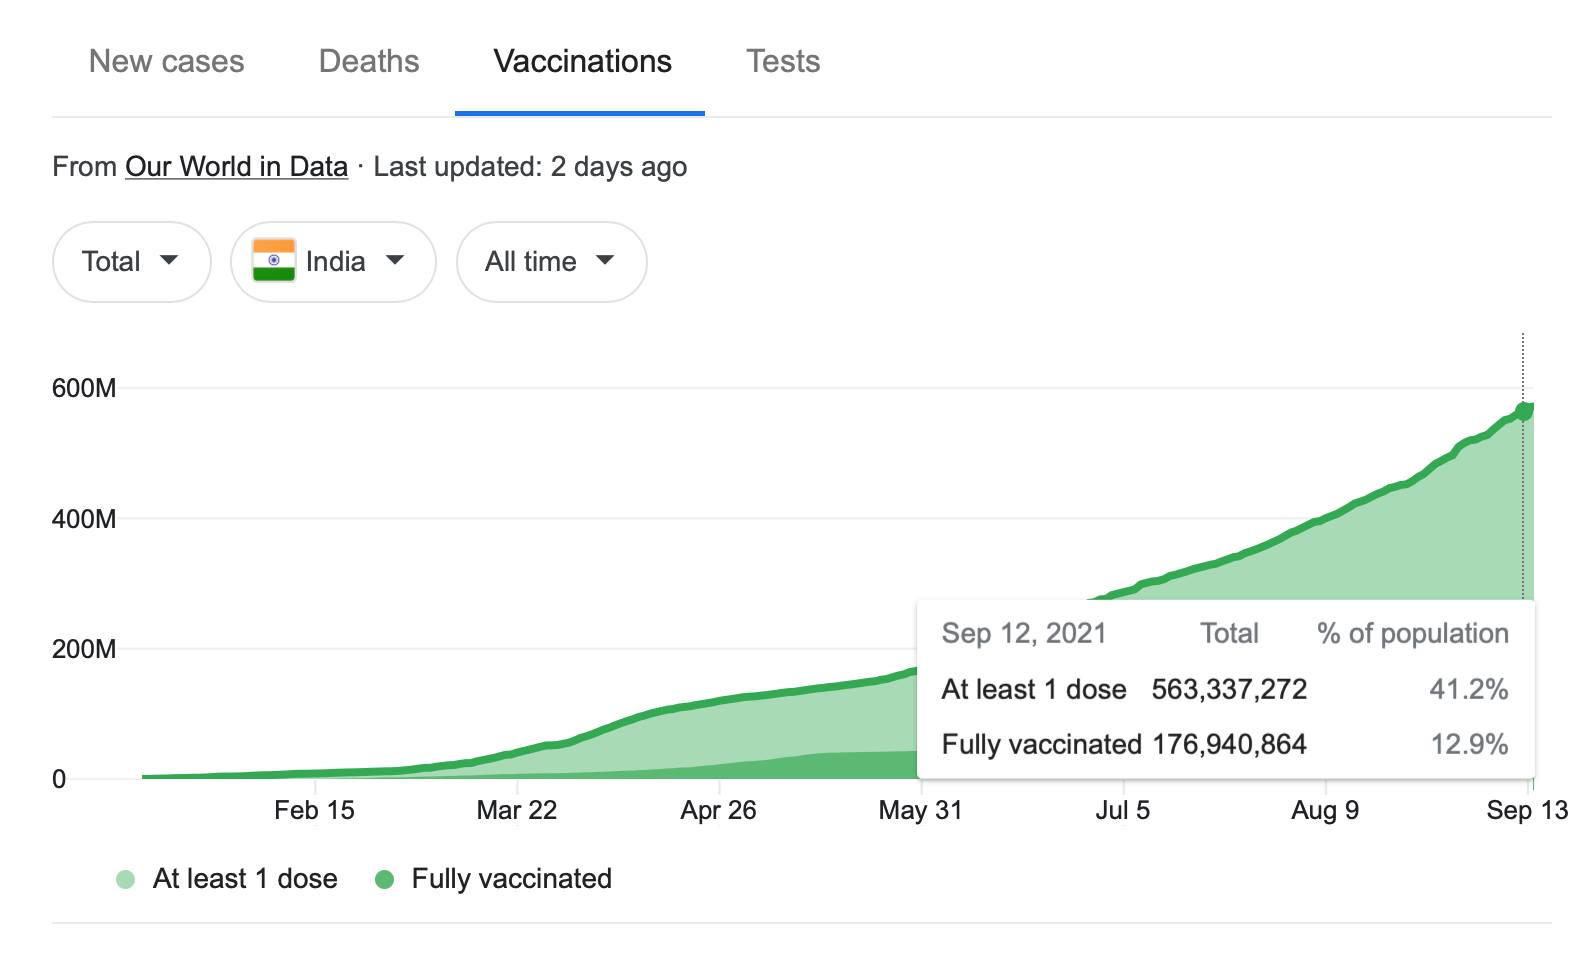Click the Feb 15 x-axis label
The width and height of the screenshot is (1589, 960).
pos(314,810)
